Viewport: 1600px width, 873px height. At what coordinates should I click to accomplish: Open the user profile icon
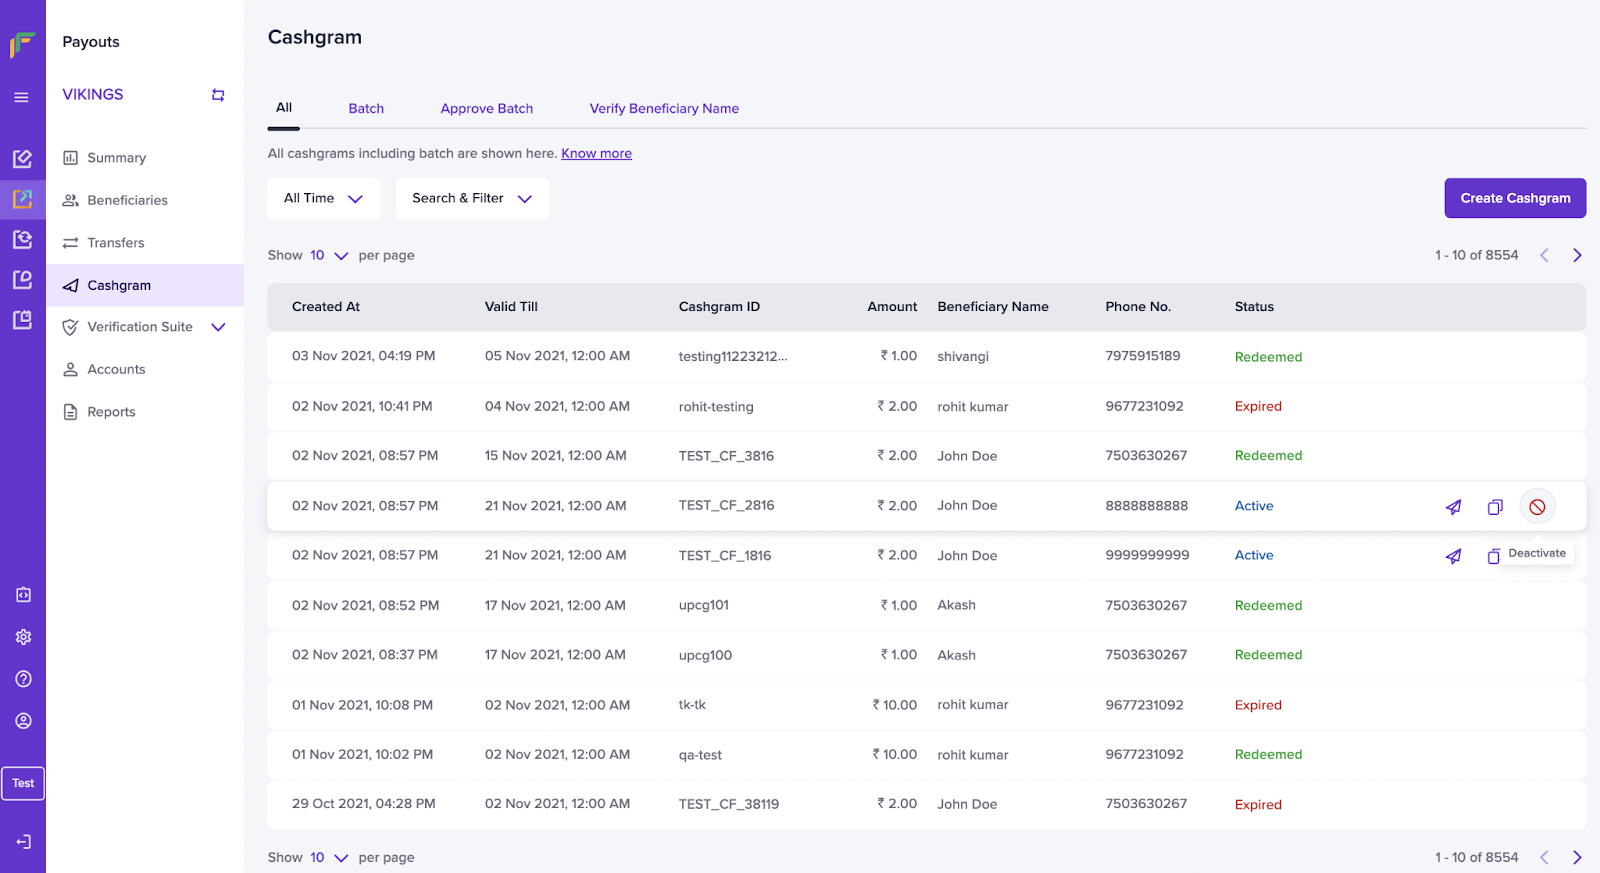[x=23, y=721]
